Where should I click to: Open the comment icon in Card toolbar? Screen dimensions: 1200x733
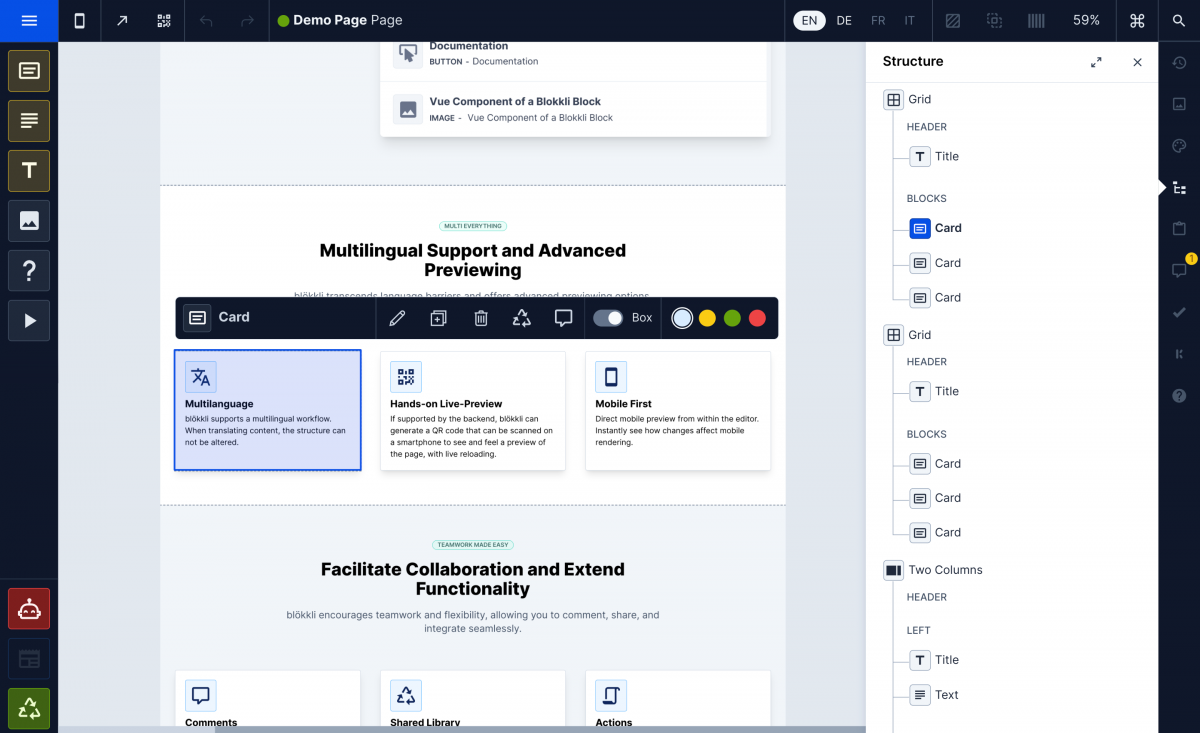pos(563,318)
